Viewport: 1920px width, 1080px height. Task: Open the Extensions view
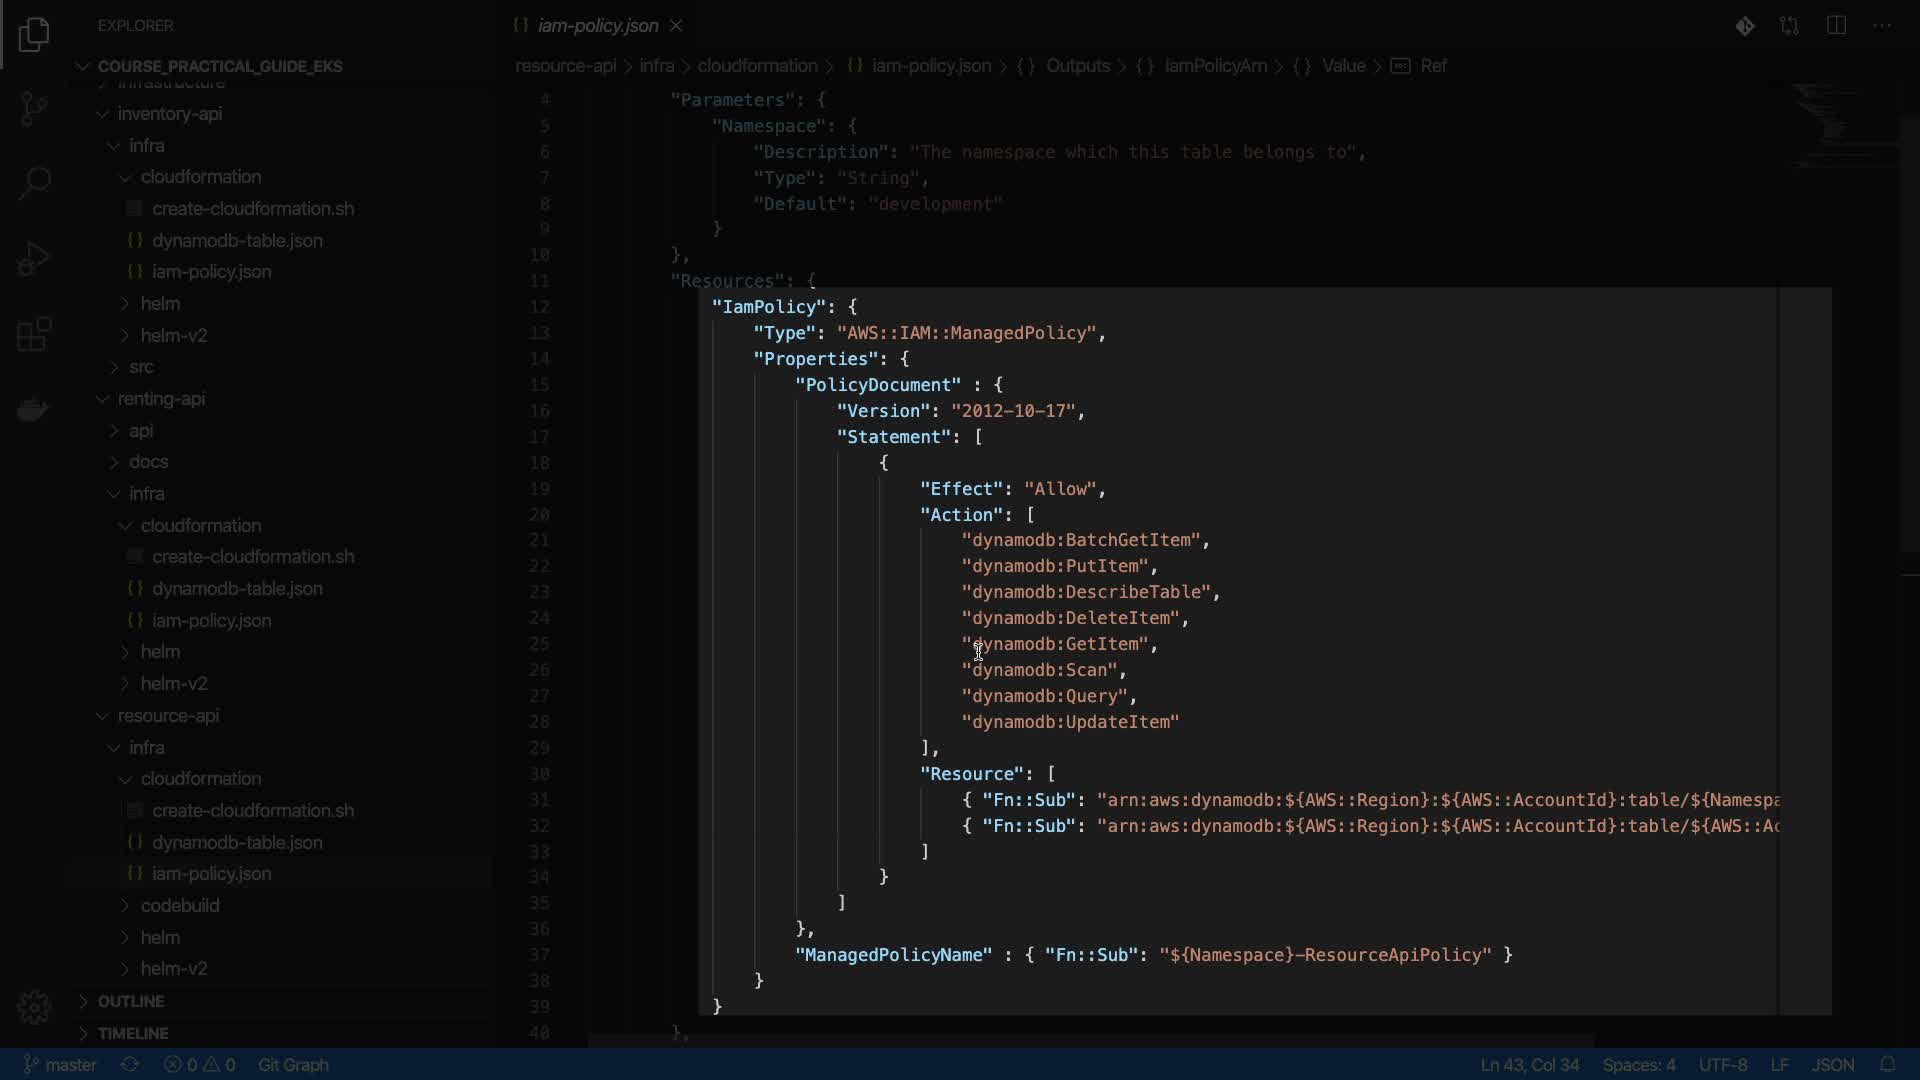click(x=34, y=335)
